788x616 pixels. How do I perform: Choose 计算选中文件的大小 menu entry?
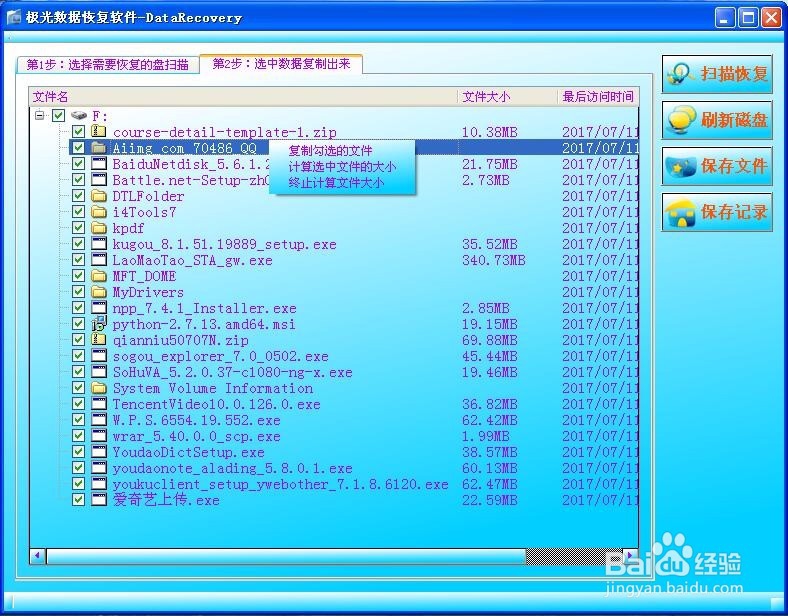pos(342,167)
